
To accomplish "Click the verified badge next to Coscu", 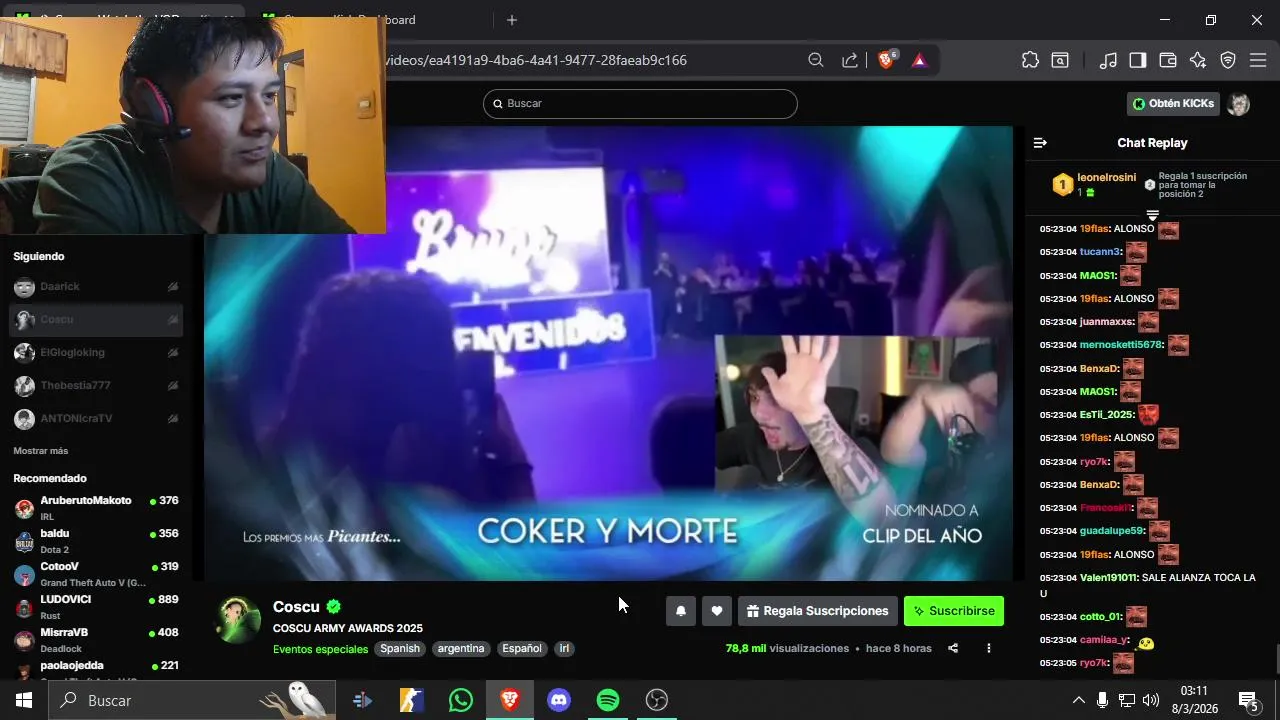I will (334, 607).
